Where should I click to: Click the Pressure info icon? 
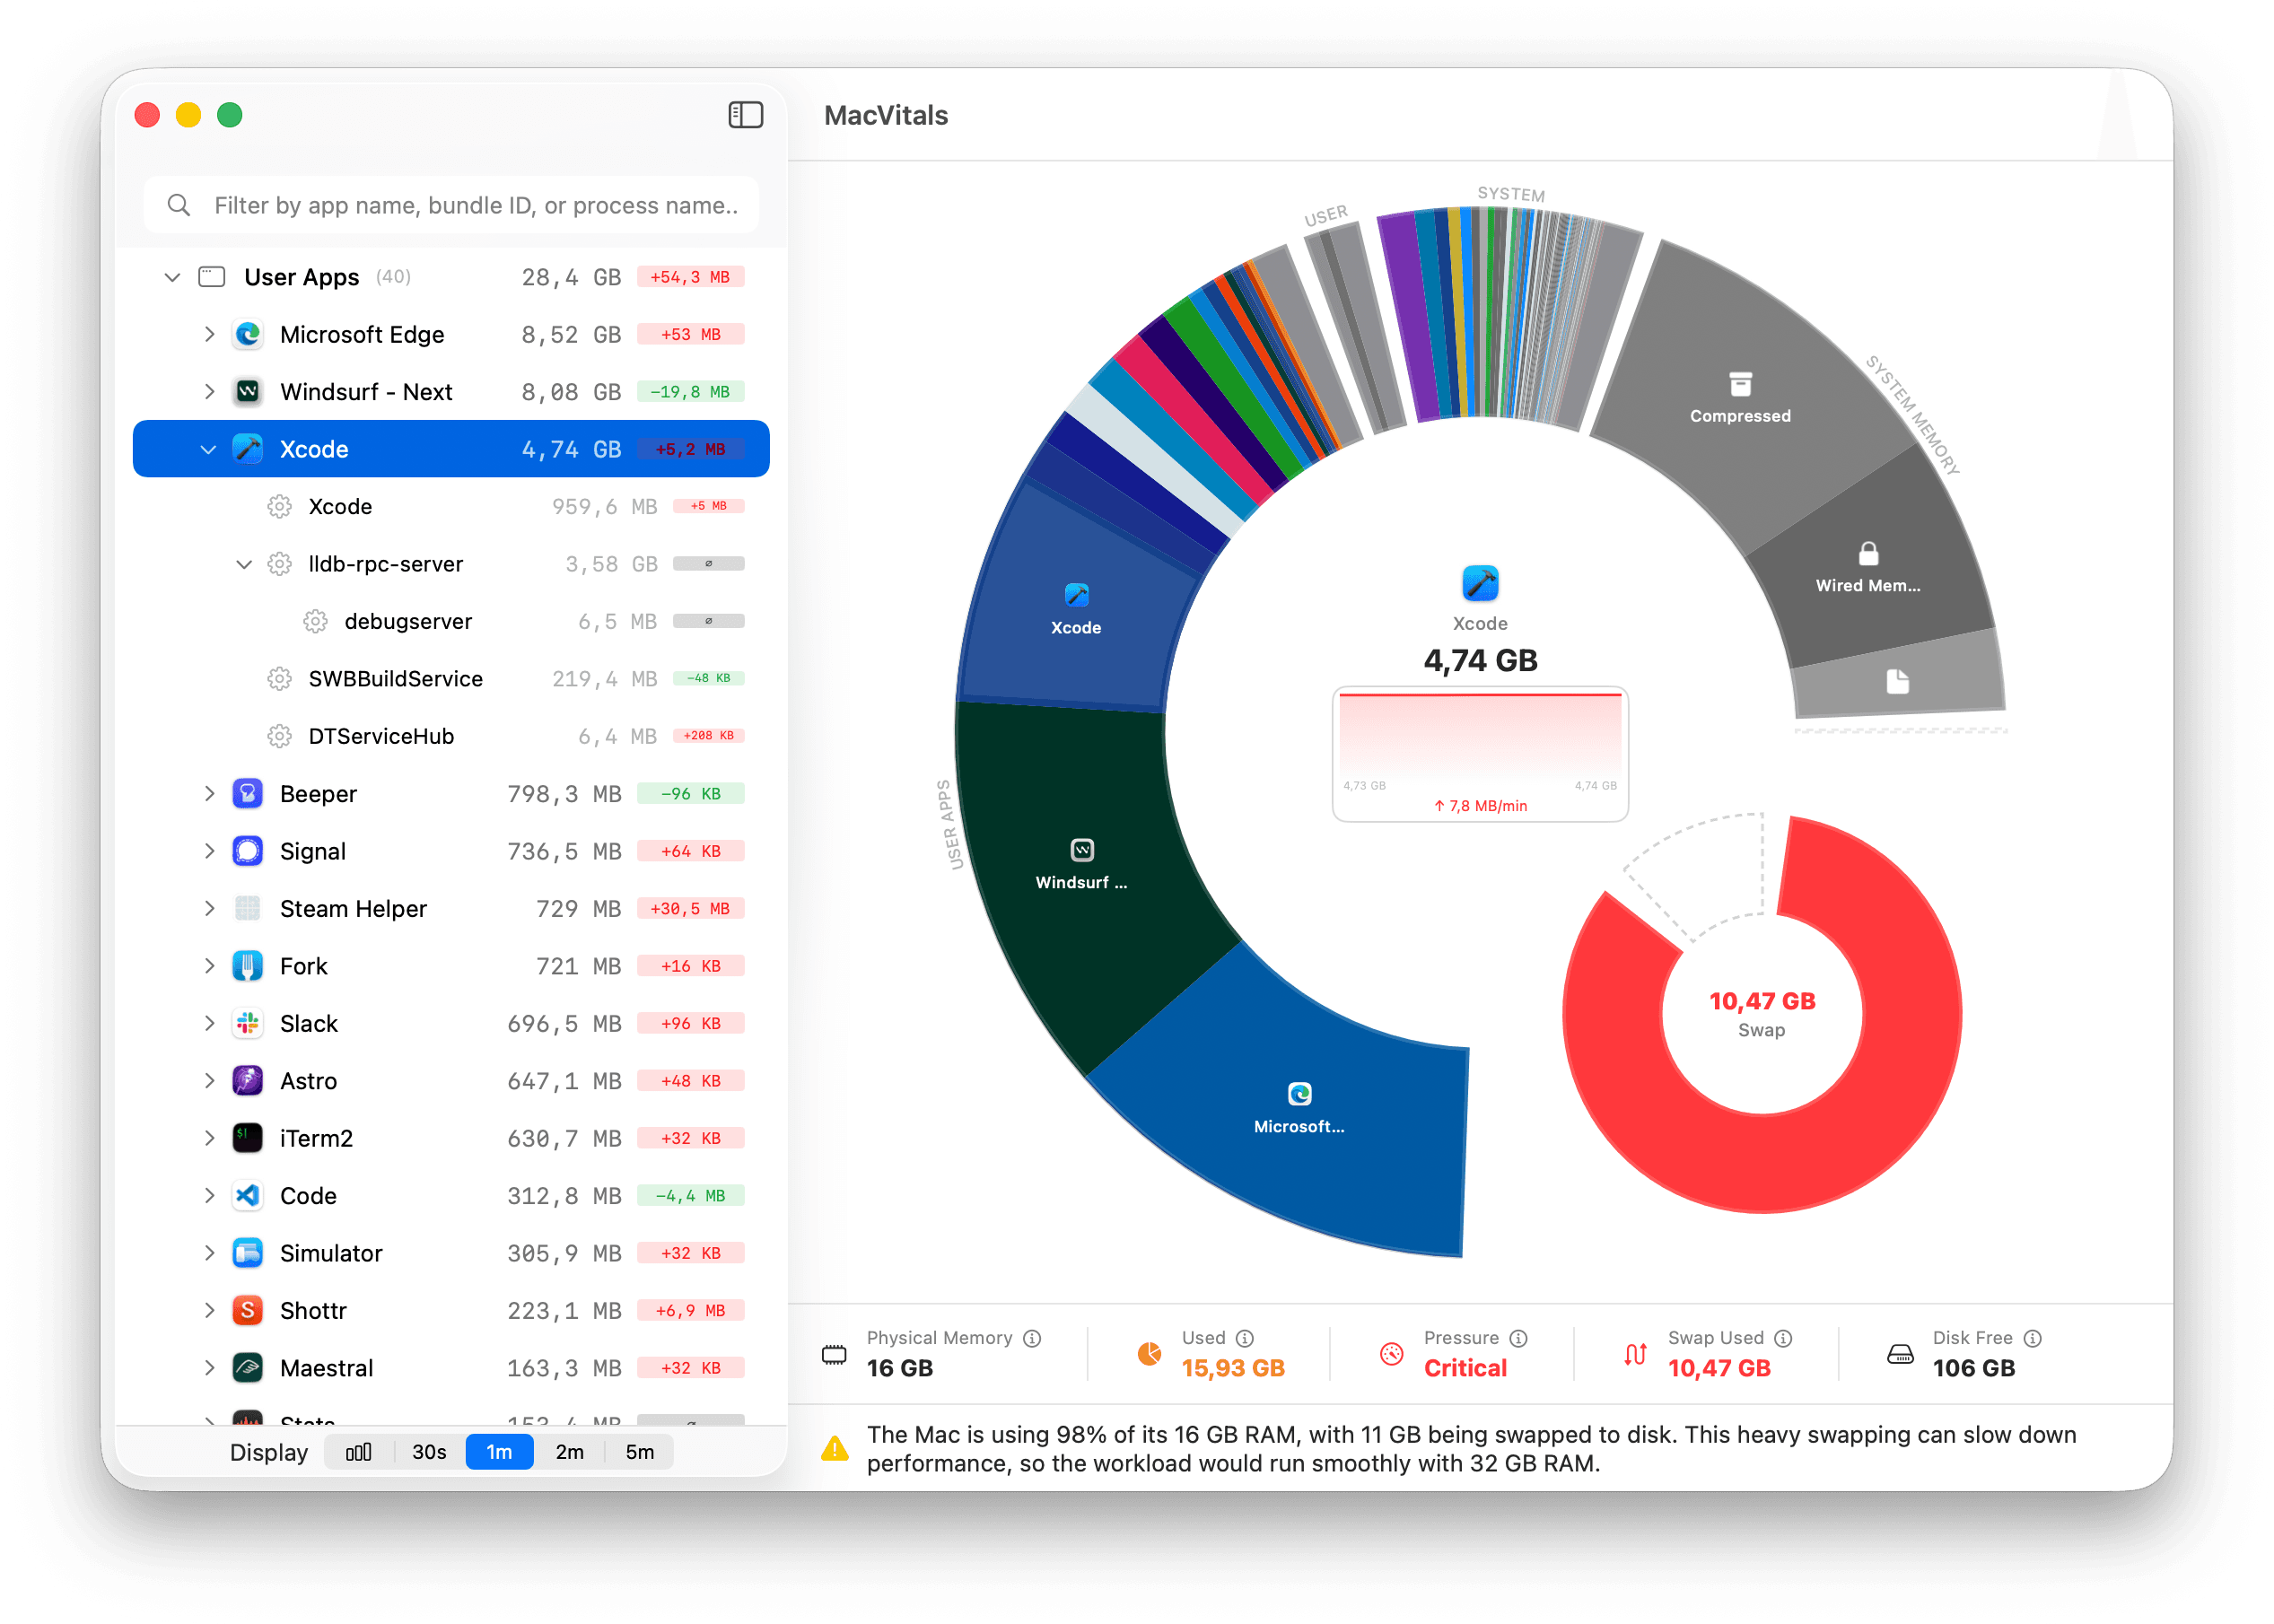(x=1518, y=1338)
